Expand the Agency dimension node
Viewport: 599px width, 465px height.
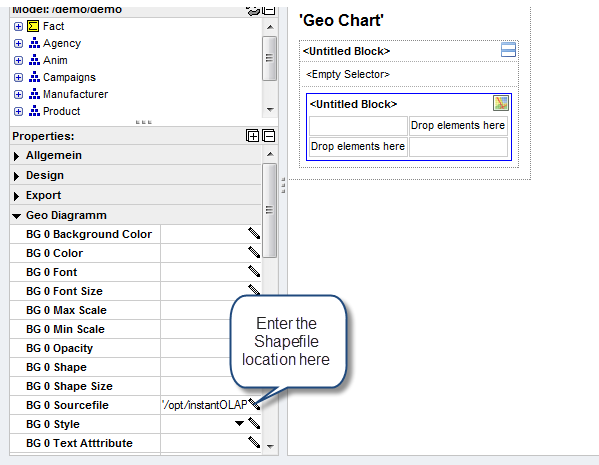click(x=18, y=43)
